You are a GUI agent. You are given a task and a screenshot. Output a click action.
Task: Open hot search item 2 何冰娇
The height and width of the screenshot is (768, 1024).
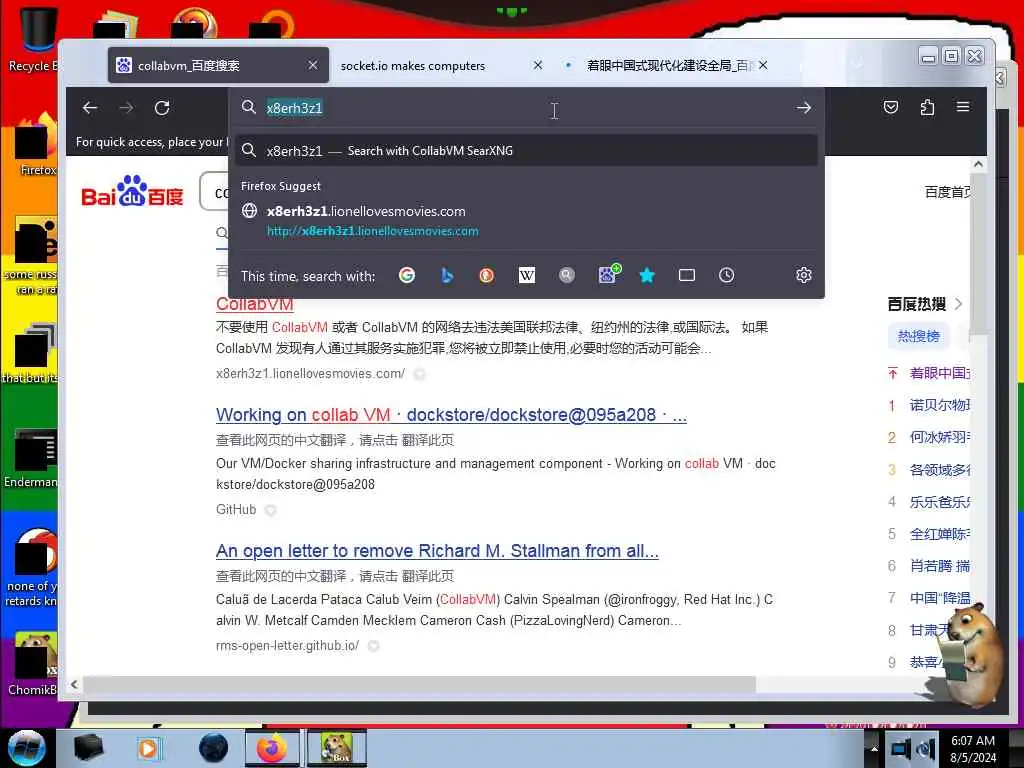click(x=939, y=438)
